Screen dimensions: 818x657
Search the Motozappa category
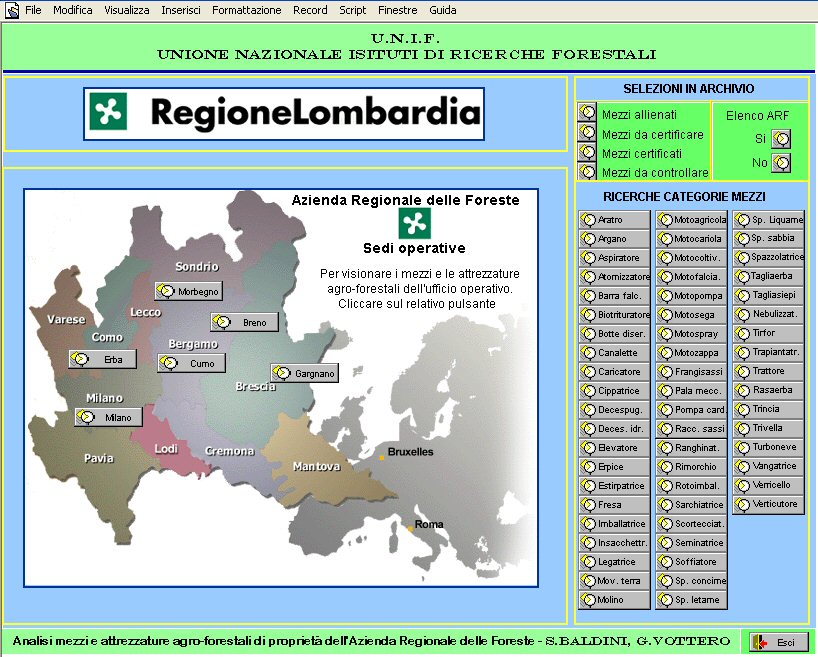tap(692, 353)
